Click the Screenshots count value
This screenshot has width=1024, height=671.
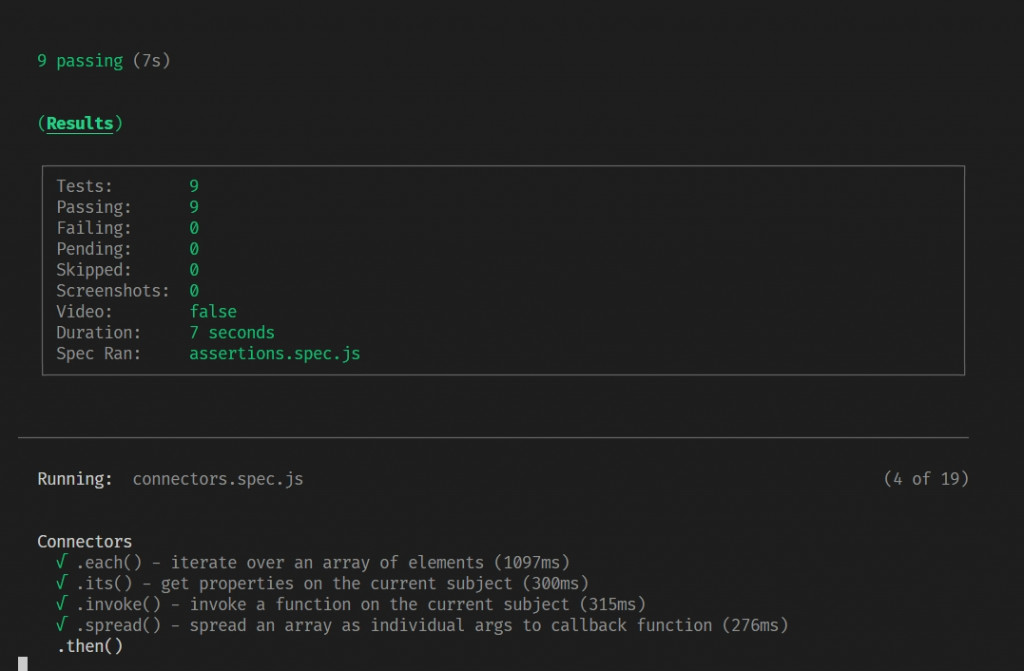point(194,291)
